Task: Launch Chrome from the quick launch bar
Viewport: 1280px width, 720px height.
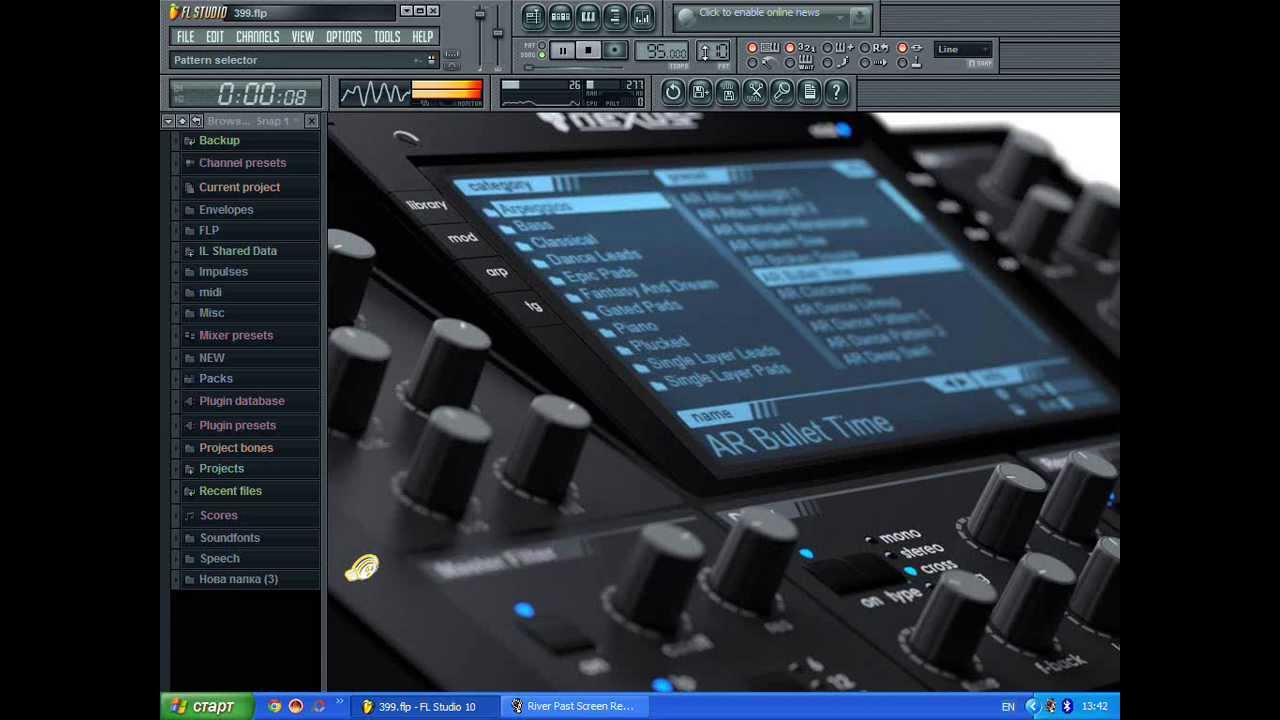Action: (274, 706)
